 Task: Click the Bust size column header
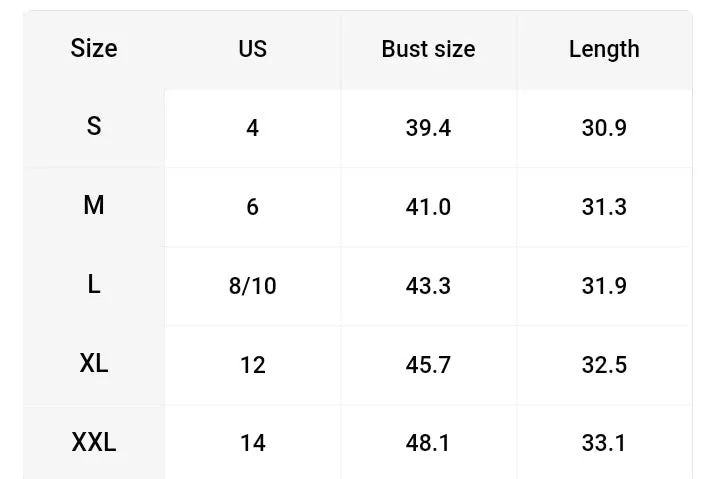(x=428, y=49)
